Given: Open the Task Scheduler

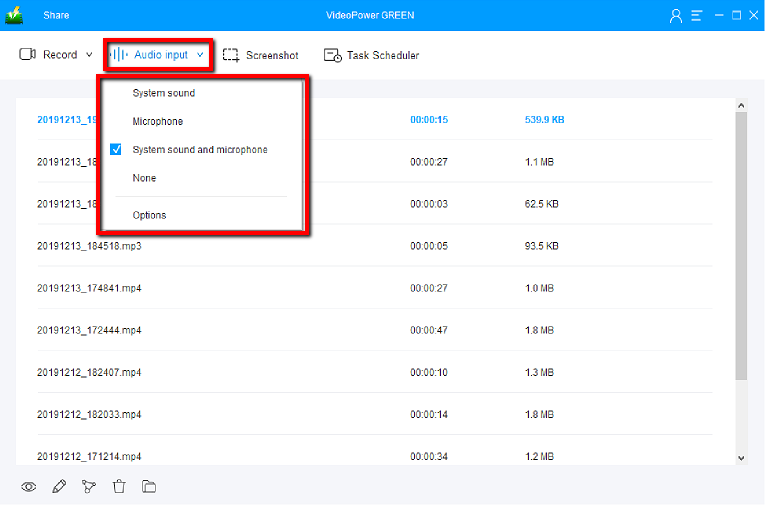Looking at the screenshot, I should 371,55.
